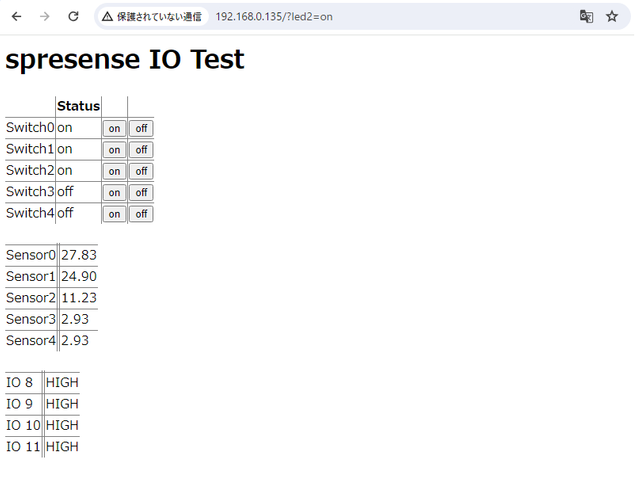Screen dimensions: 640x480
Task: Click the IO 8 HIGH status cell
Action: (x=62, y=382)
